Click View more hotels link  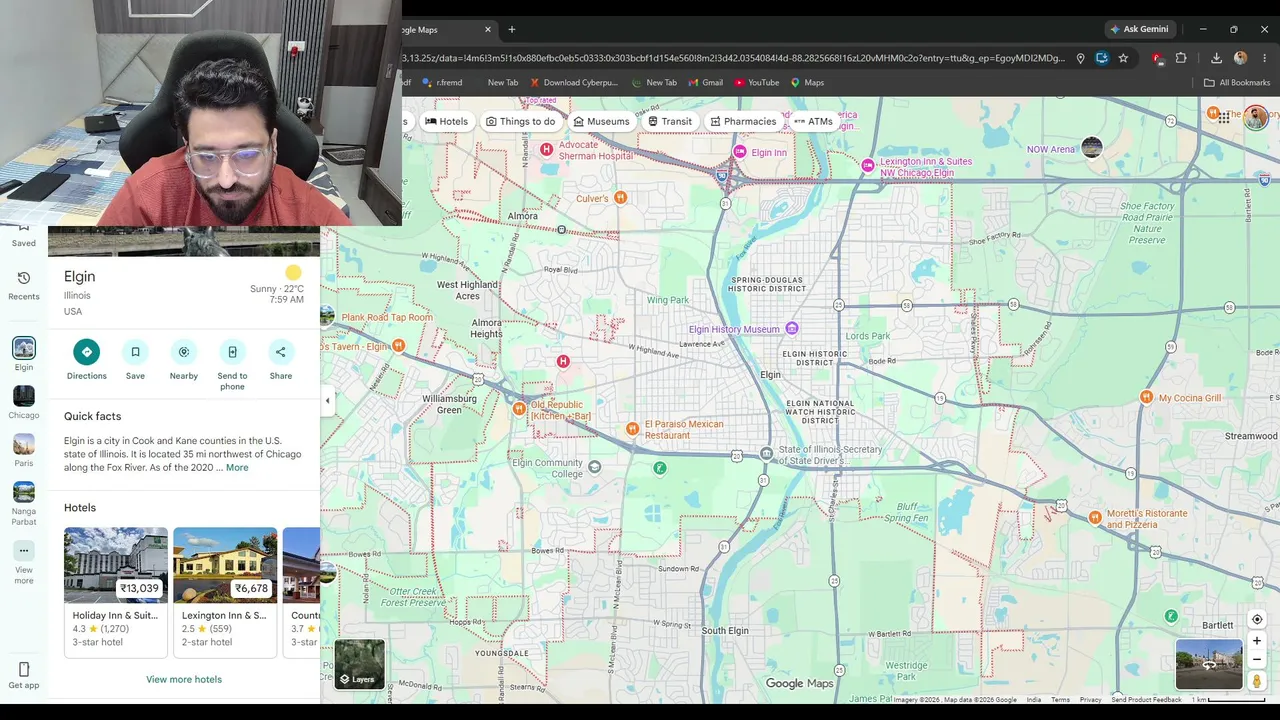(184, 679)
